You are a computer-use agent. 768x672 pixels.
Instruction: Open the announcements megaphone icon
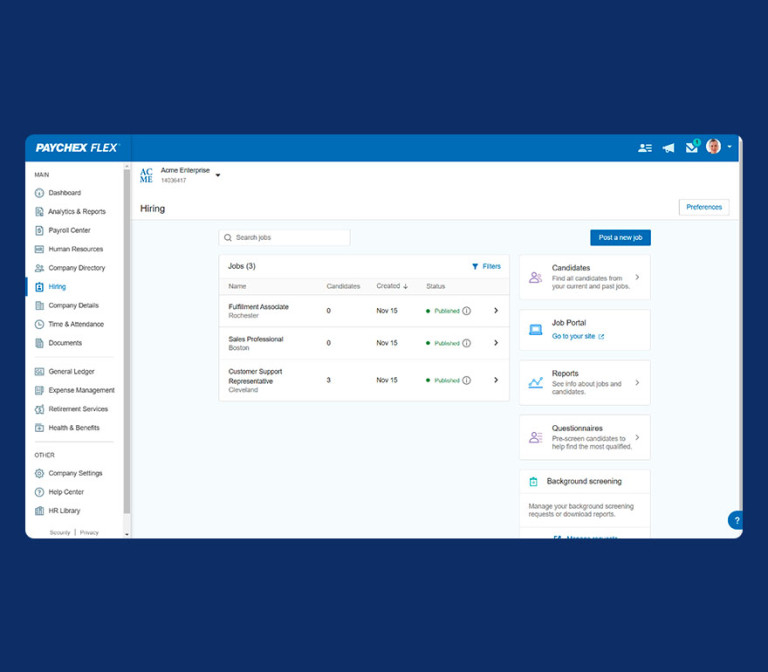tap(668, 147)
